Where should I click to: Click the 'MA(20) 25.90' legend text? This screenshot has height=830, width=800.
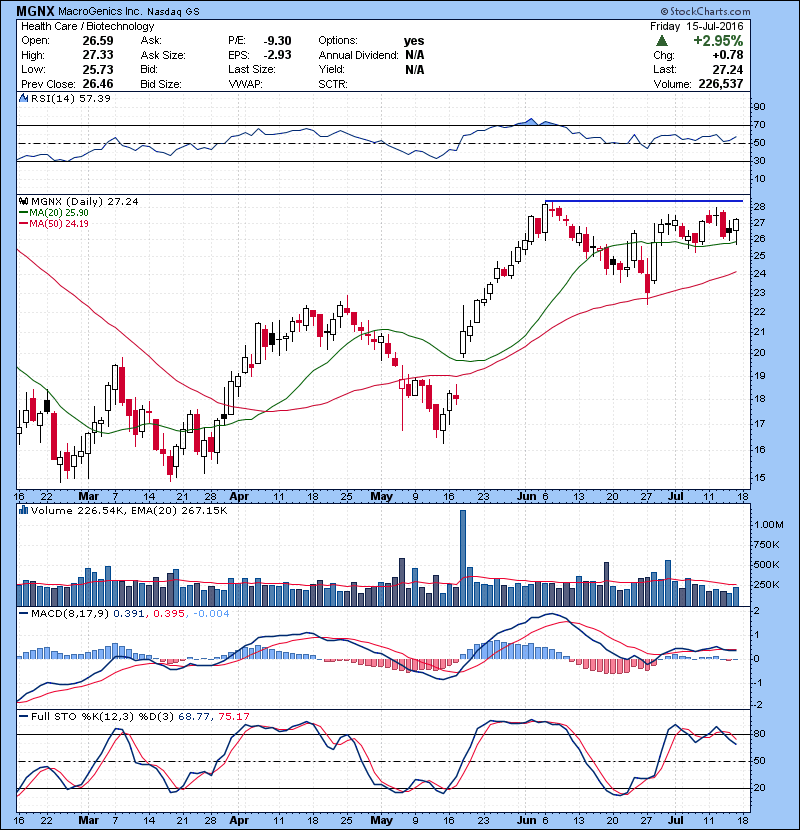59,212
